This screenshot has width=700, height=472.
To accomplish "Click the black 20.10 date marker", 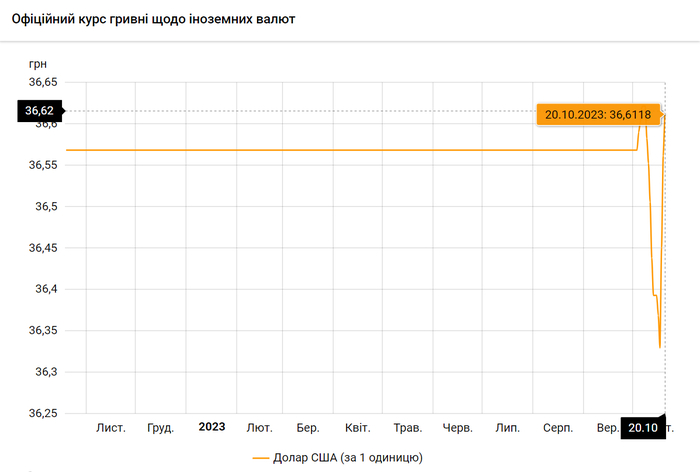I will point(643,428).
